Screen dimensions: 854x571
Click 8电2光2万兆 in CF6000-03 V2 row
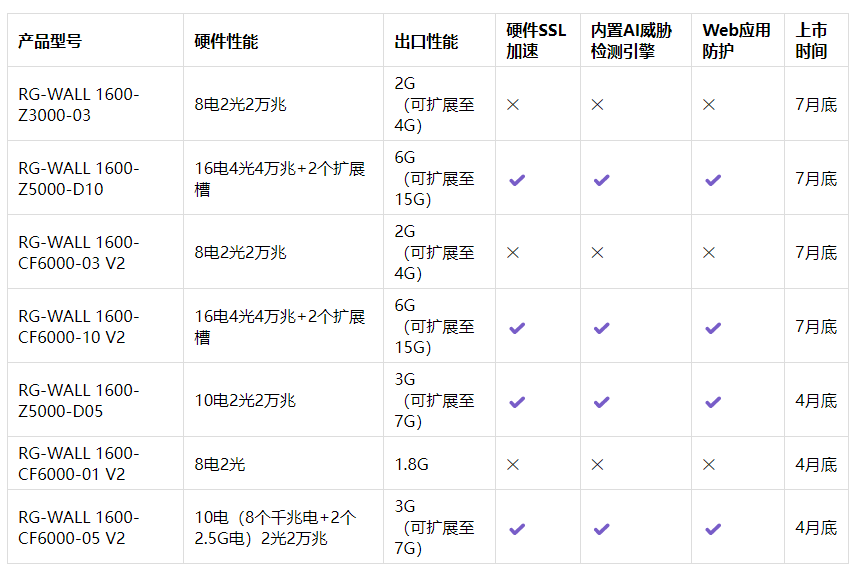coord(240,253)
